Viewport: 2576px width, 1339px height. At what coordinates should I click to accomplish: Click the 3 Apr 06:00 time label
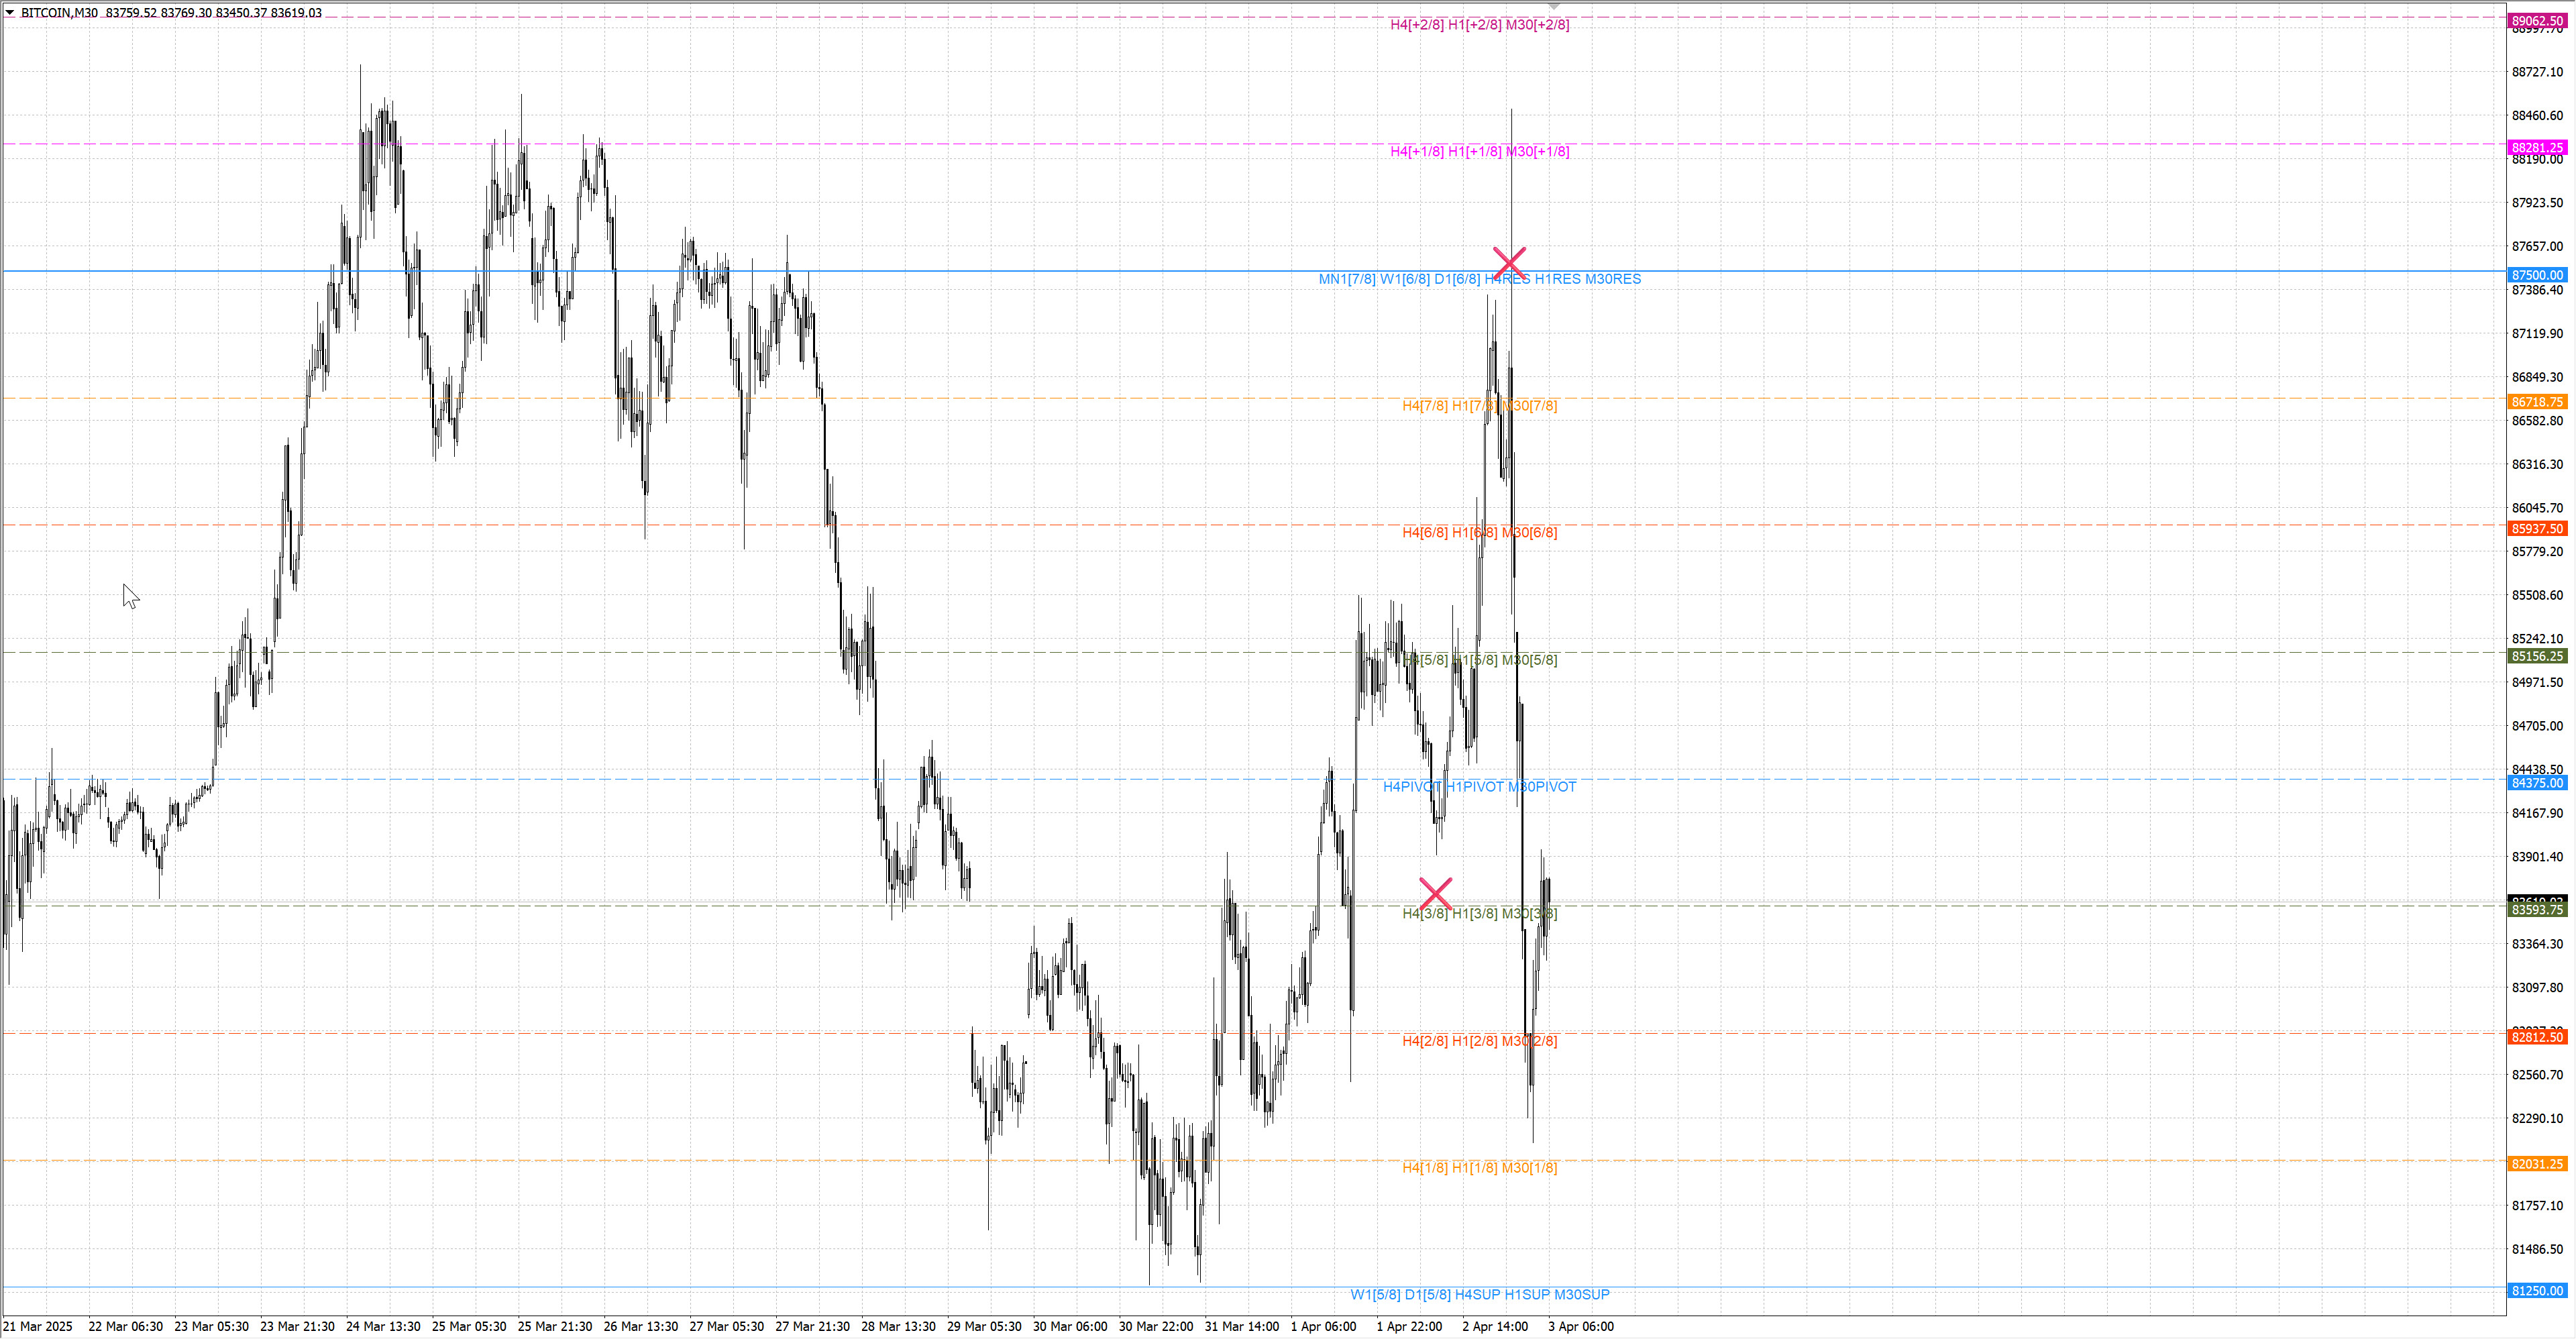tap(1580, 1327)
